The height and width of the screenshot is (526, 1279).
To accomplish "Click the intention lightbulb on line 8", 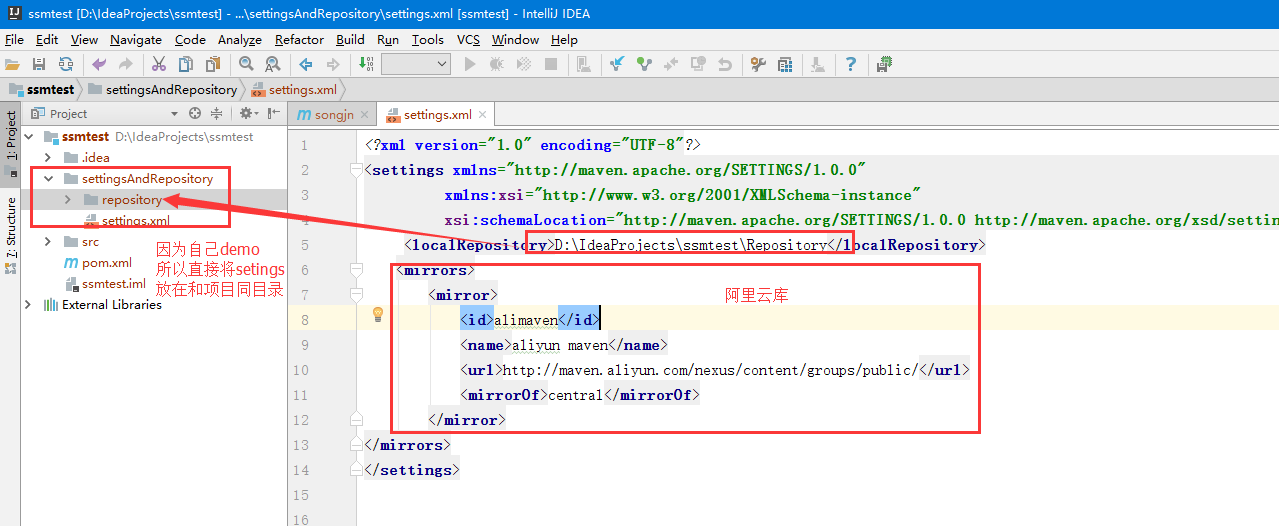I will (x=378, y=314).
